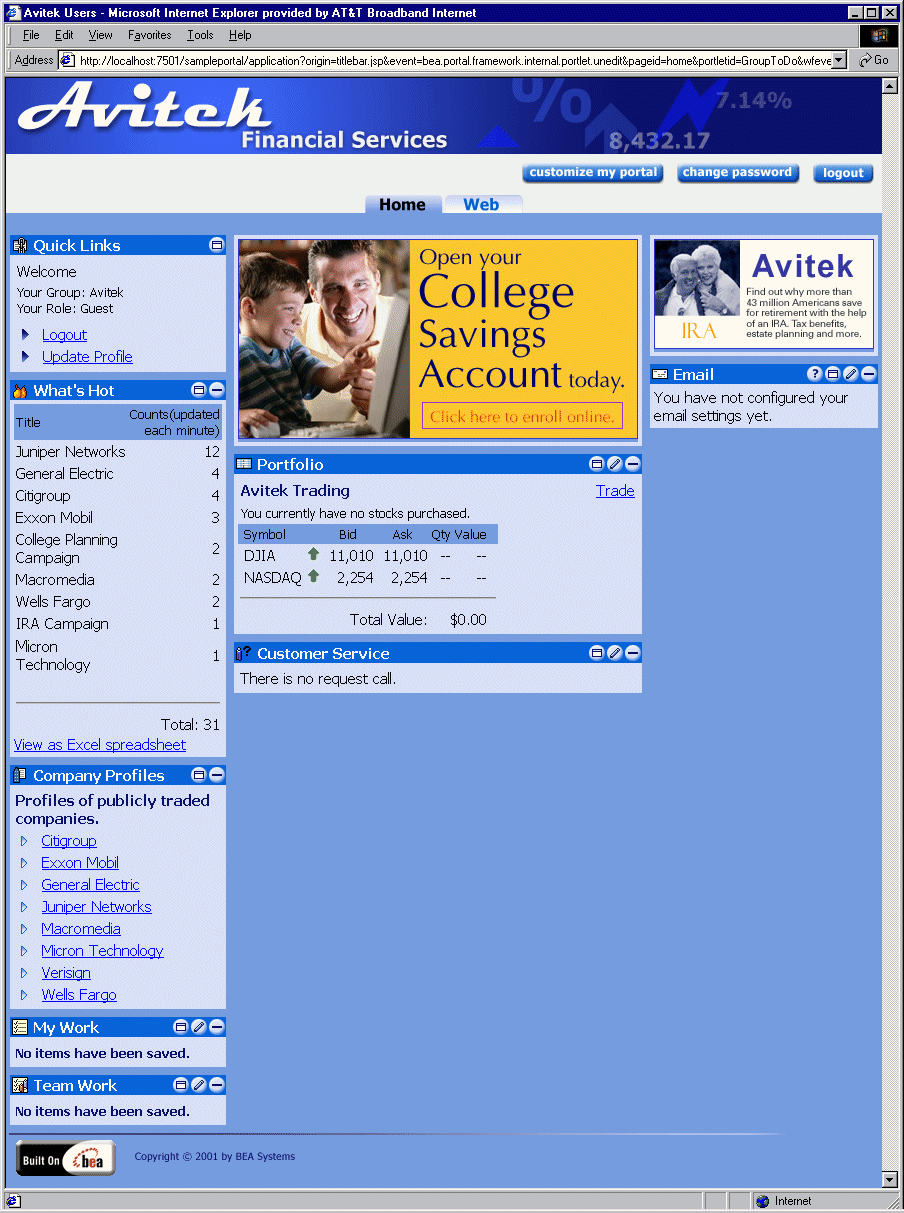Minimize the Customer Service portlet
Image resolution: width=904 pixels, height=1213 pixels.
tap(633, 653)
